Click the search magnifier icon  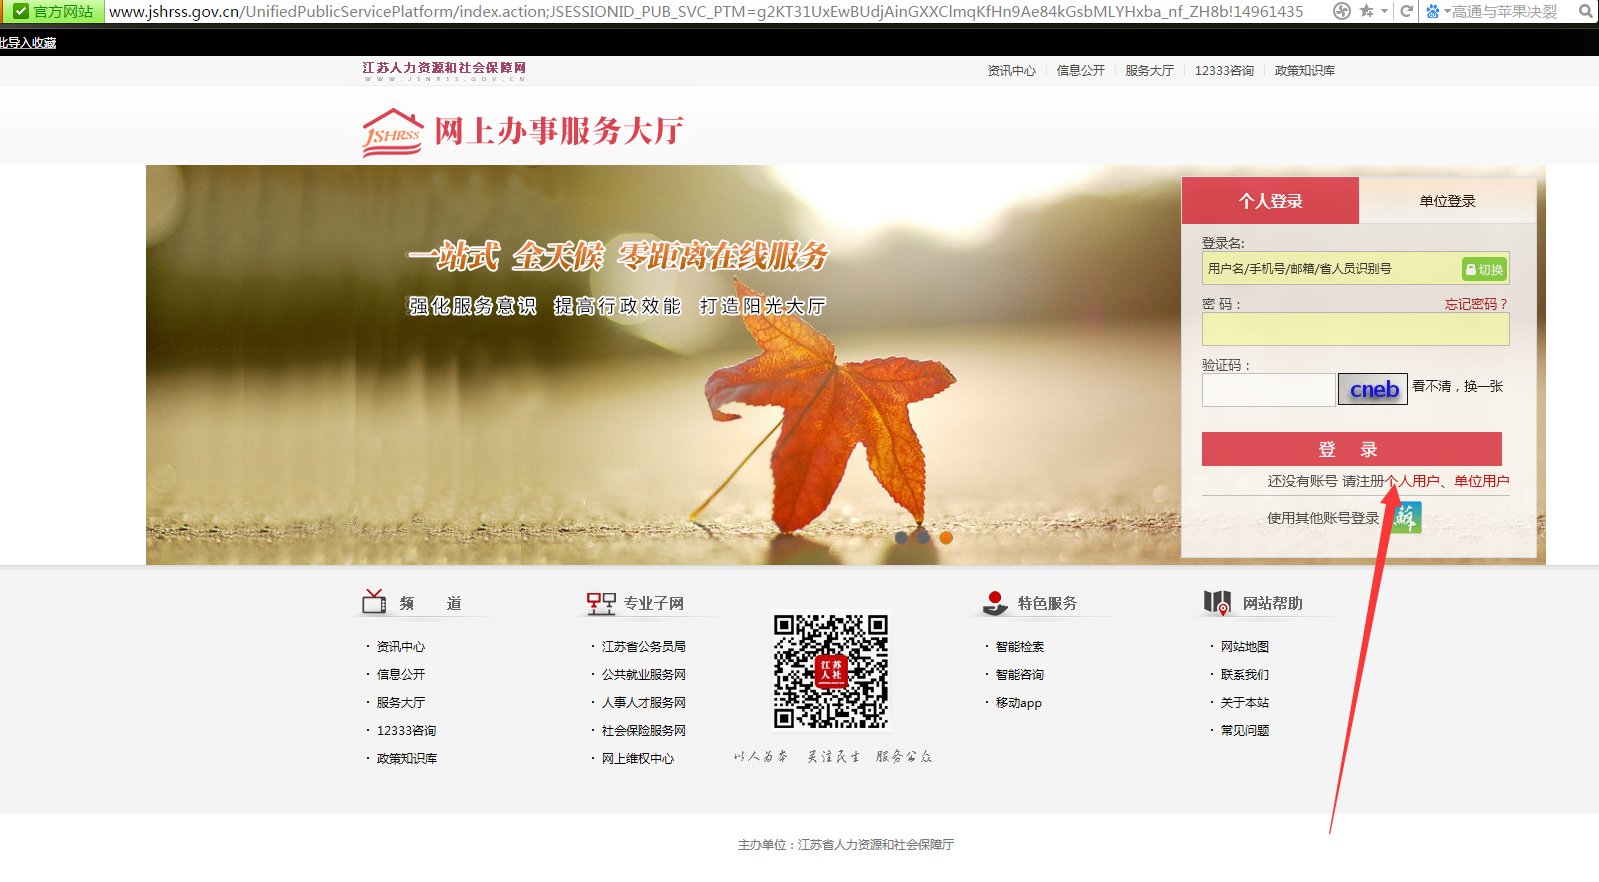(x=1585, y=11)
